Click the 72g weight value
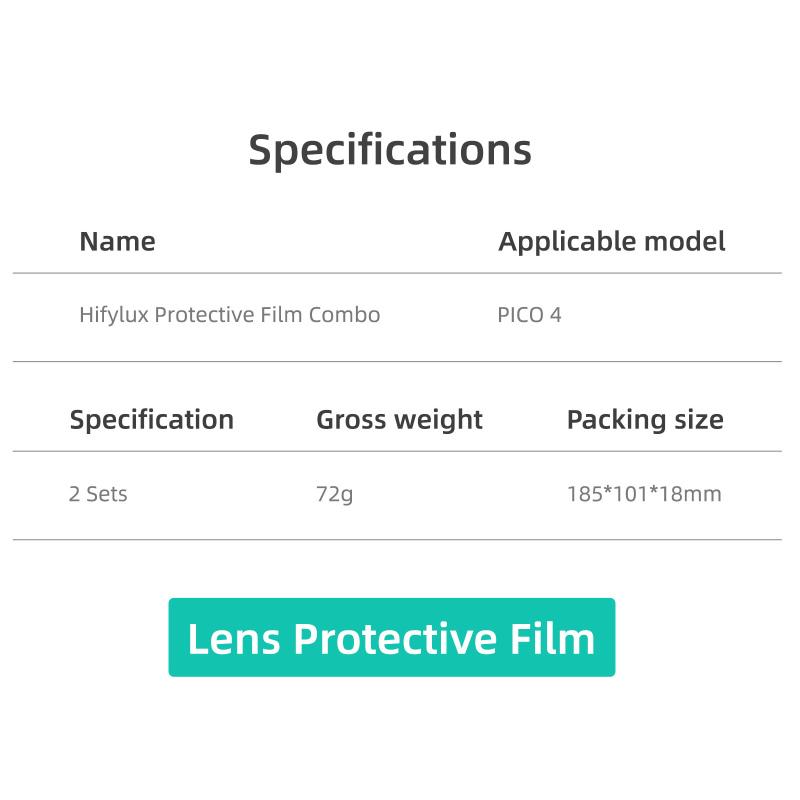 334,494
